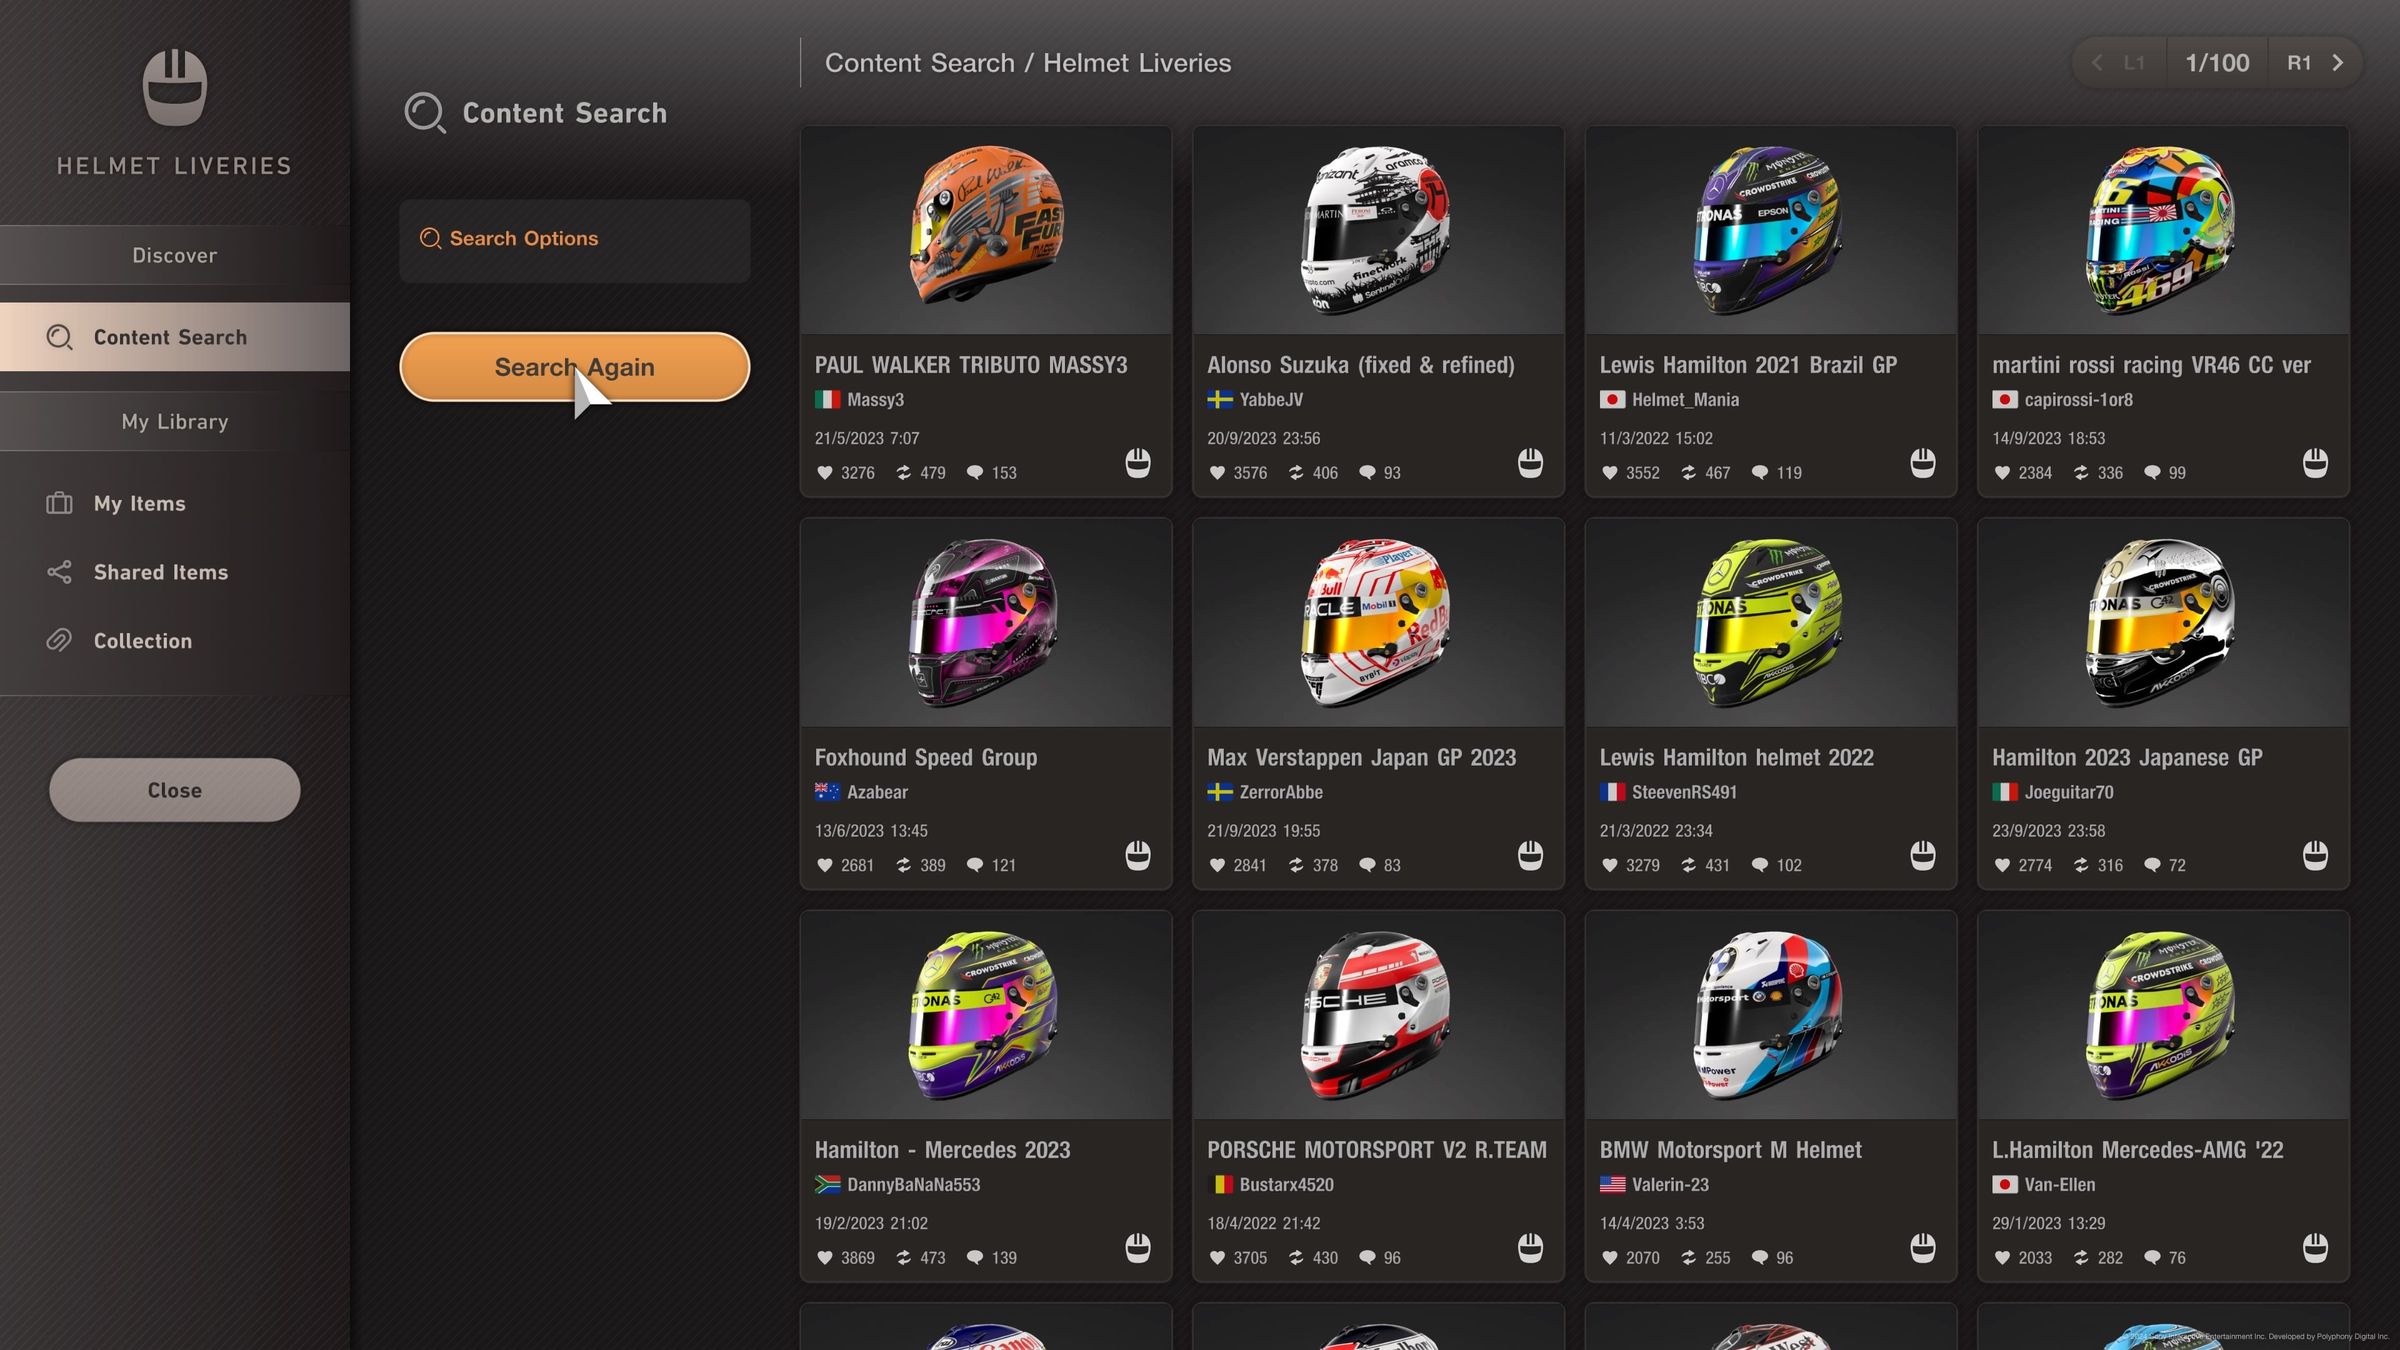The width and height of the screenshot is (2400, 1350).
Task: Open the PAUL WALKER TRIBUTO MASSY3 helmet thumbnail
Action: (x=986, y=230)
